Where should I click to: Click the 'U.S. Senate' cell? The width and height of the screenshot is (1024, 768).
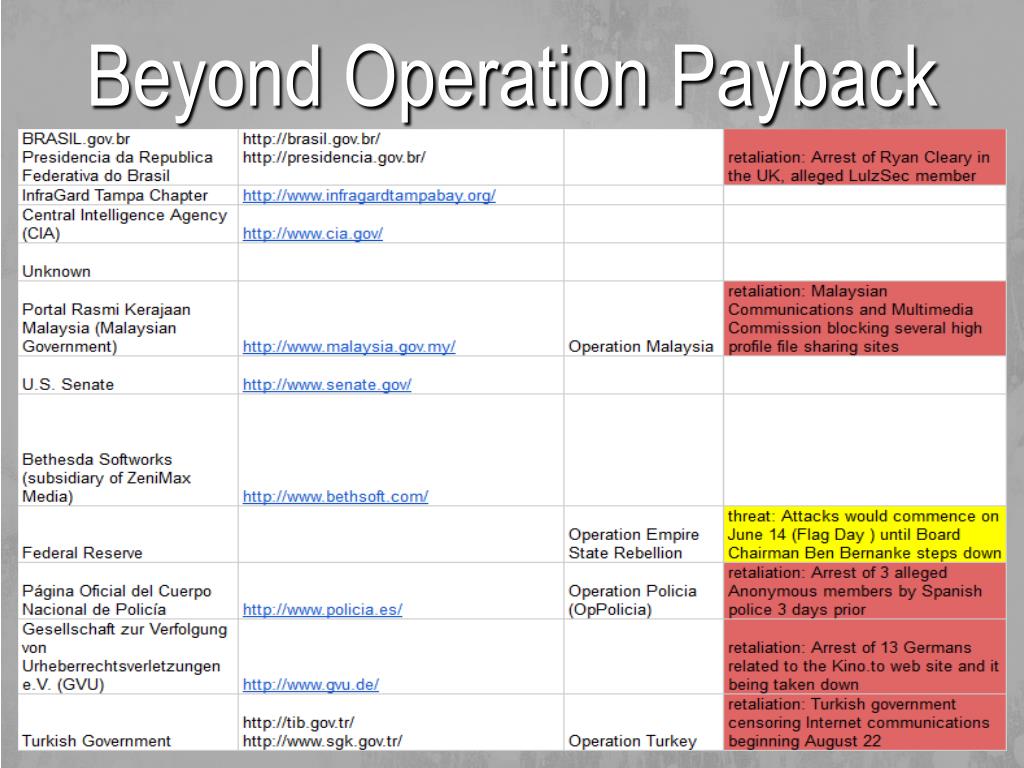(x=128, y=375)
